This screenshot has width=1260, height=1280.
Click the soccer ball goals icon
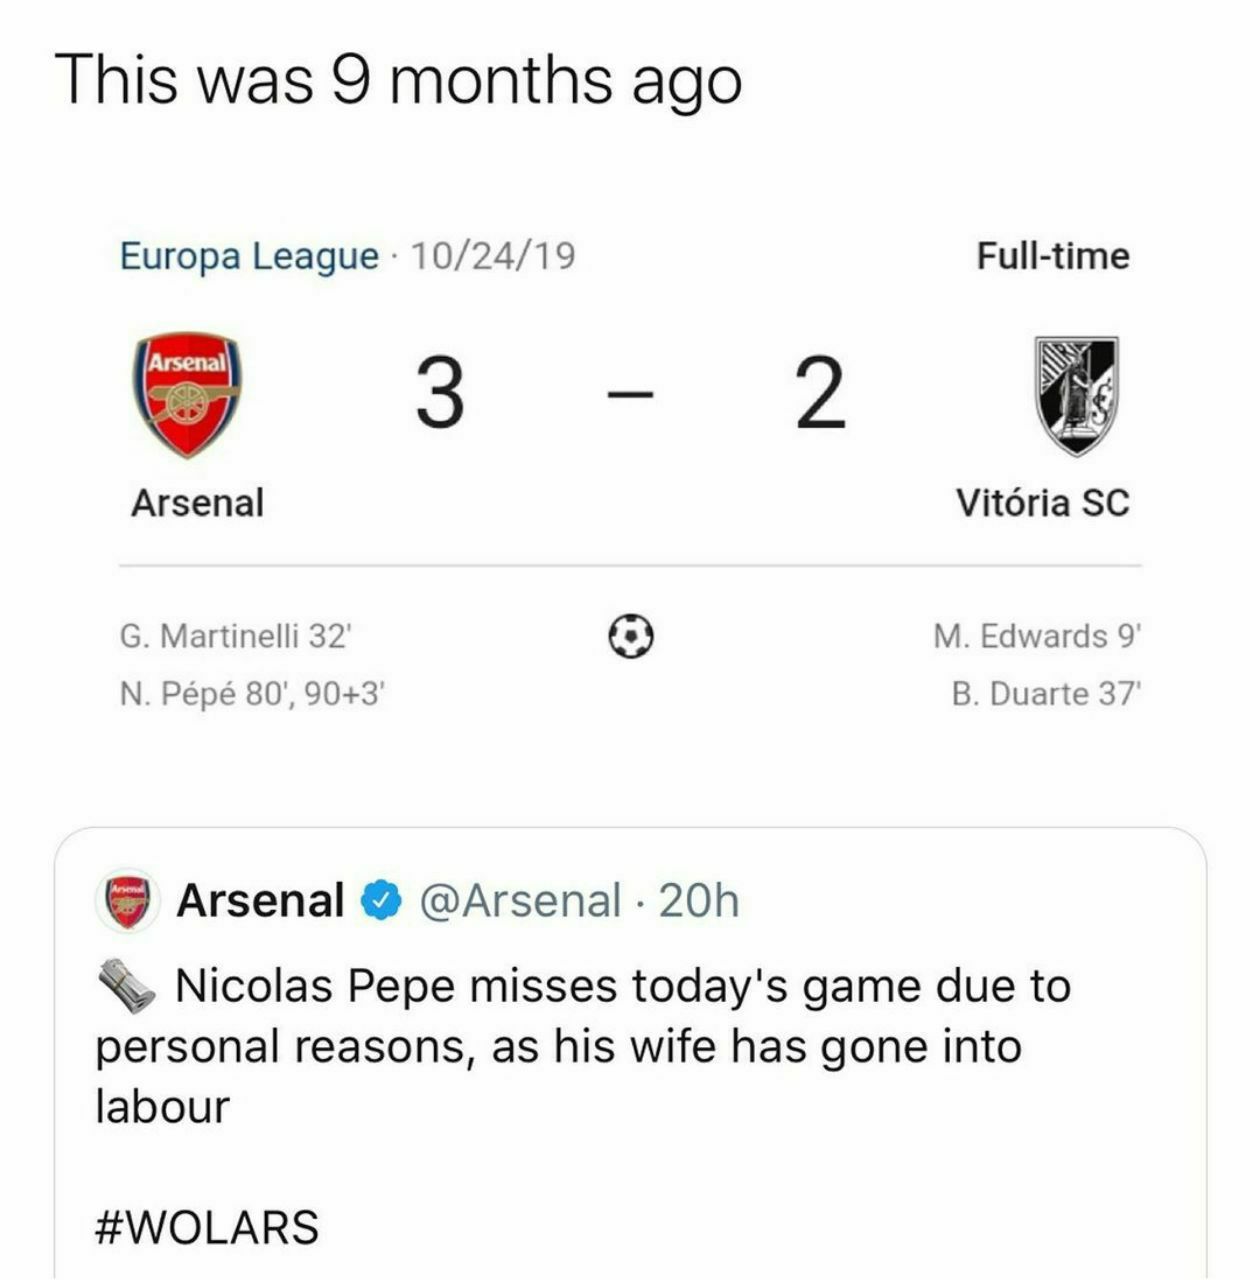click(x=631, y=636)
